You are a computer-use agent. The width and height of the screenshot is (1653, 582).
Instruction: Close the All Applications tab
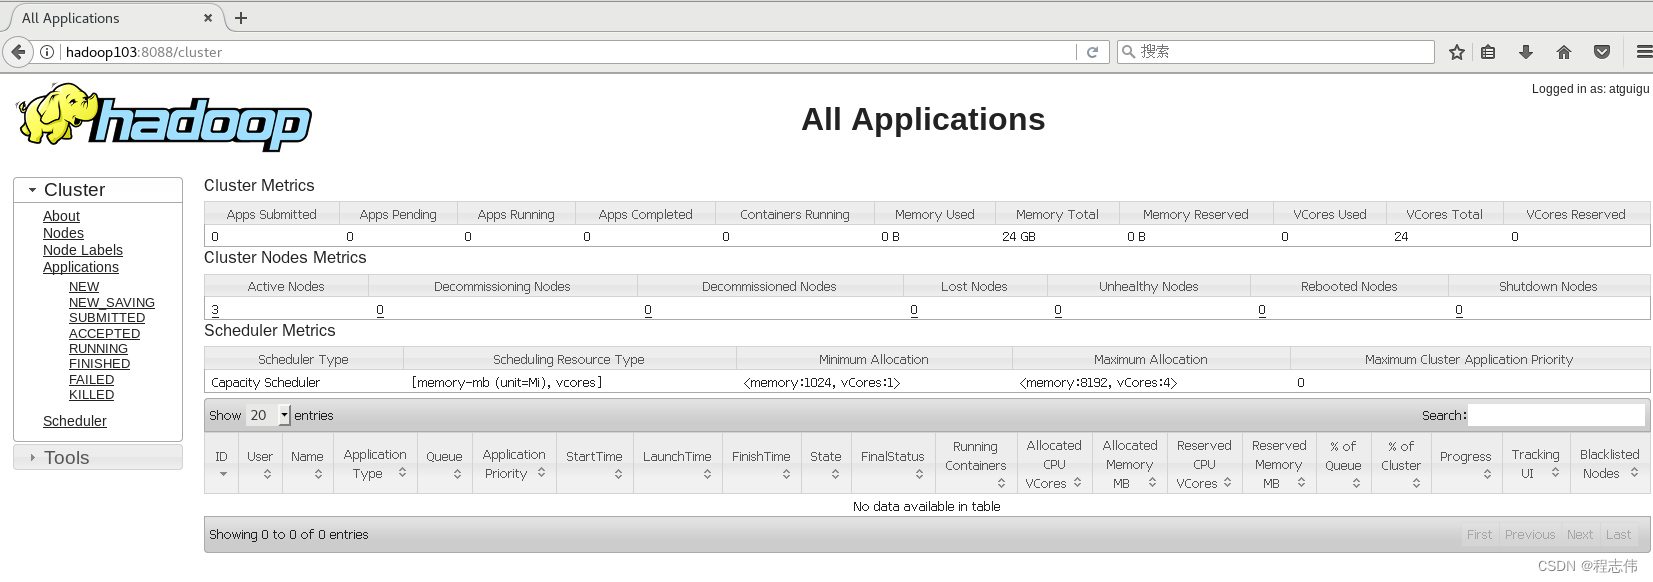pyautogui.click(x=208, y=18)
